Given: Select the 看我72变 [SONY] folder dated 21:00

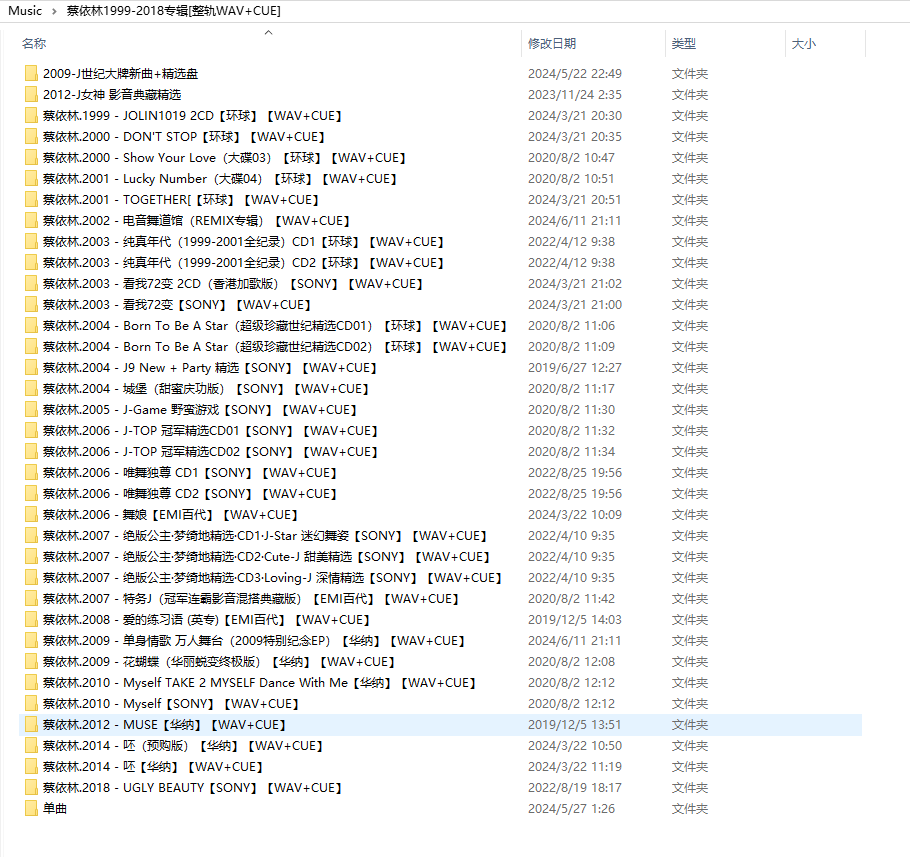Looking at the screenshot, I should pos(176,305).
